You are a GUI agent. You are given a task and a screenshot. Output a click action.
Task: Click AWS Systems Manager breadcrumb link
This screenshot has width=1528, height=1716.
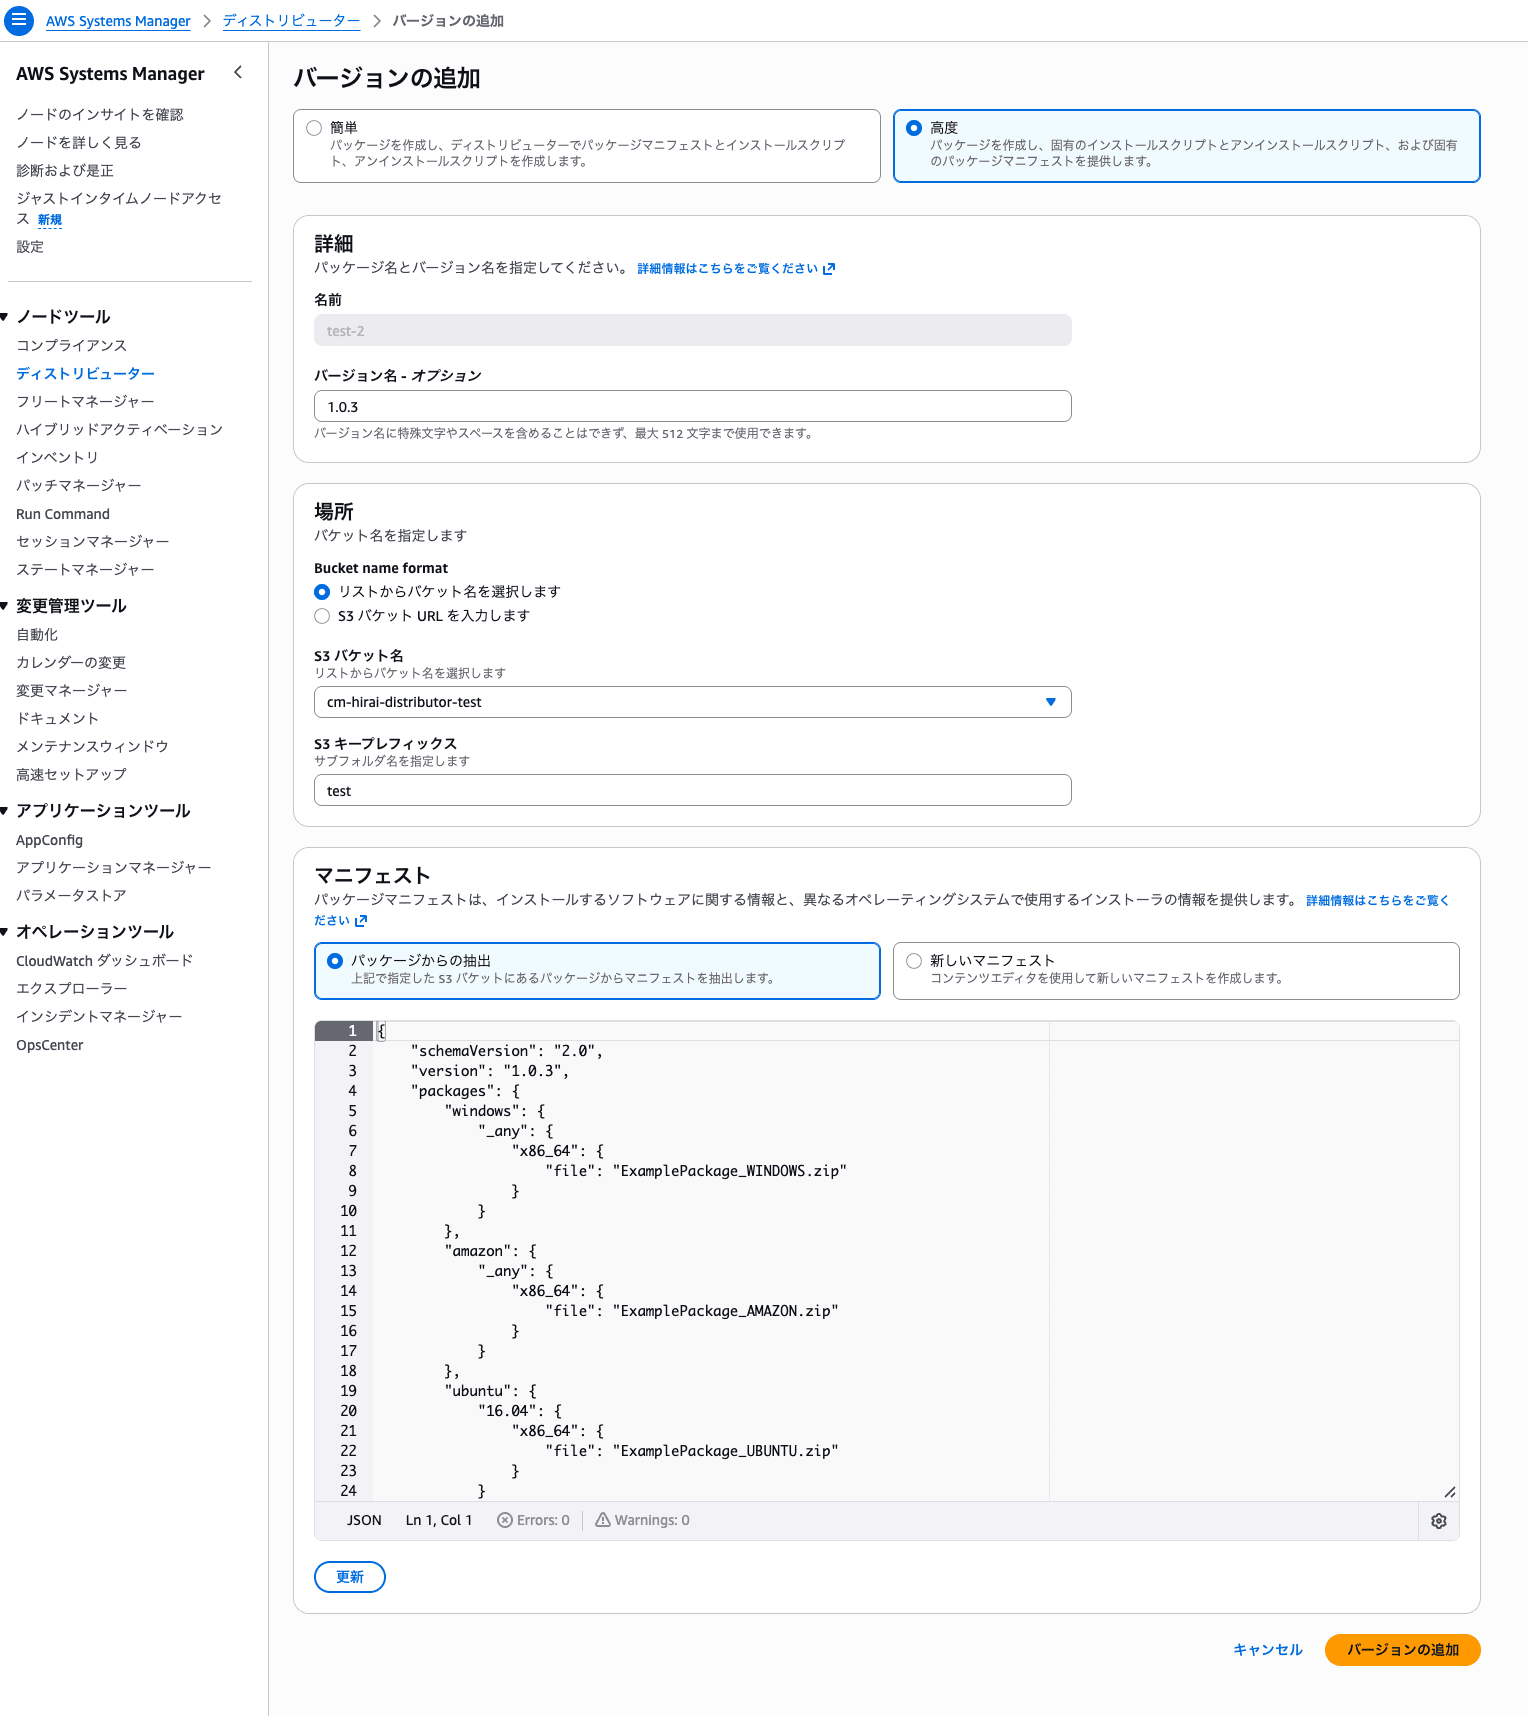pyautogui.click(x=118, y=21)
